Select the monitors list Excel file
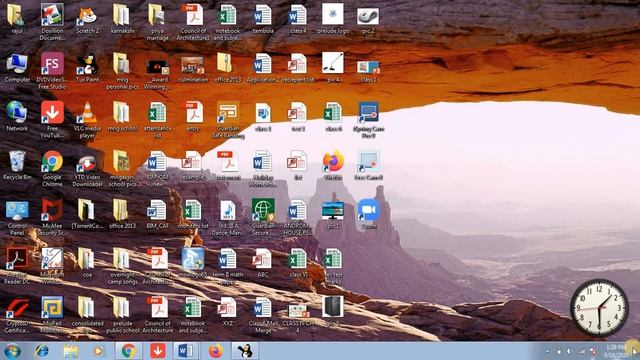This screenshot has height=360, width=640. pos(193,214)
